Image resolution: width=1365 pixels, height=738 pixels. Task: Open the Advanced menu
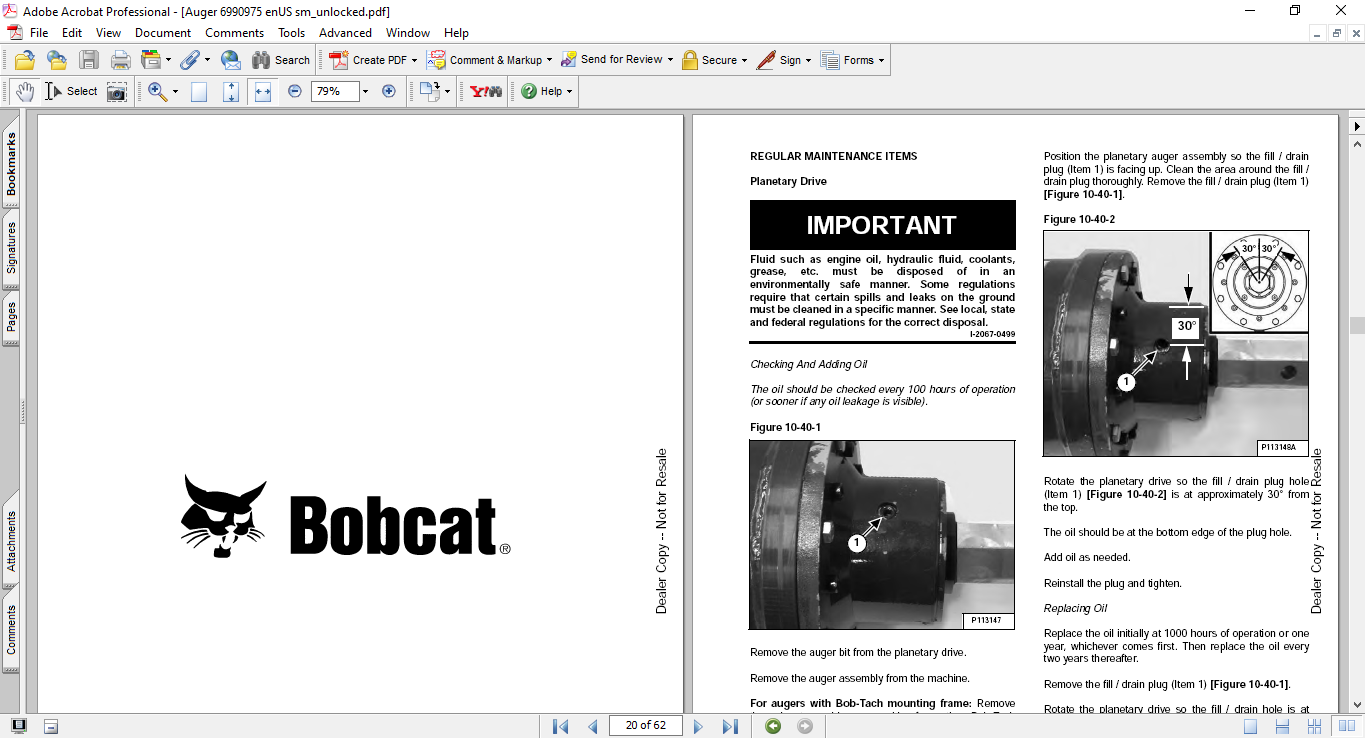[x=346, y=33]
